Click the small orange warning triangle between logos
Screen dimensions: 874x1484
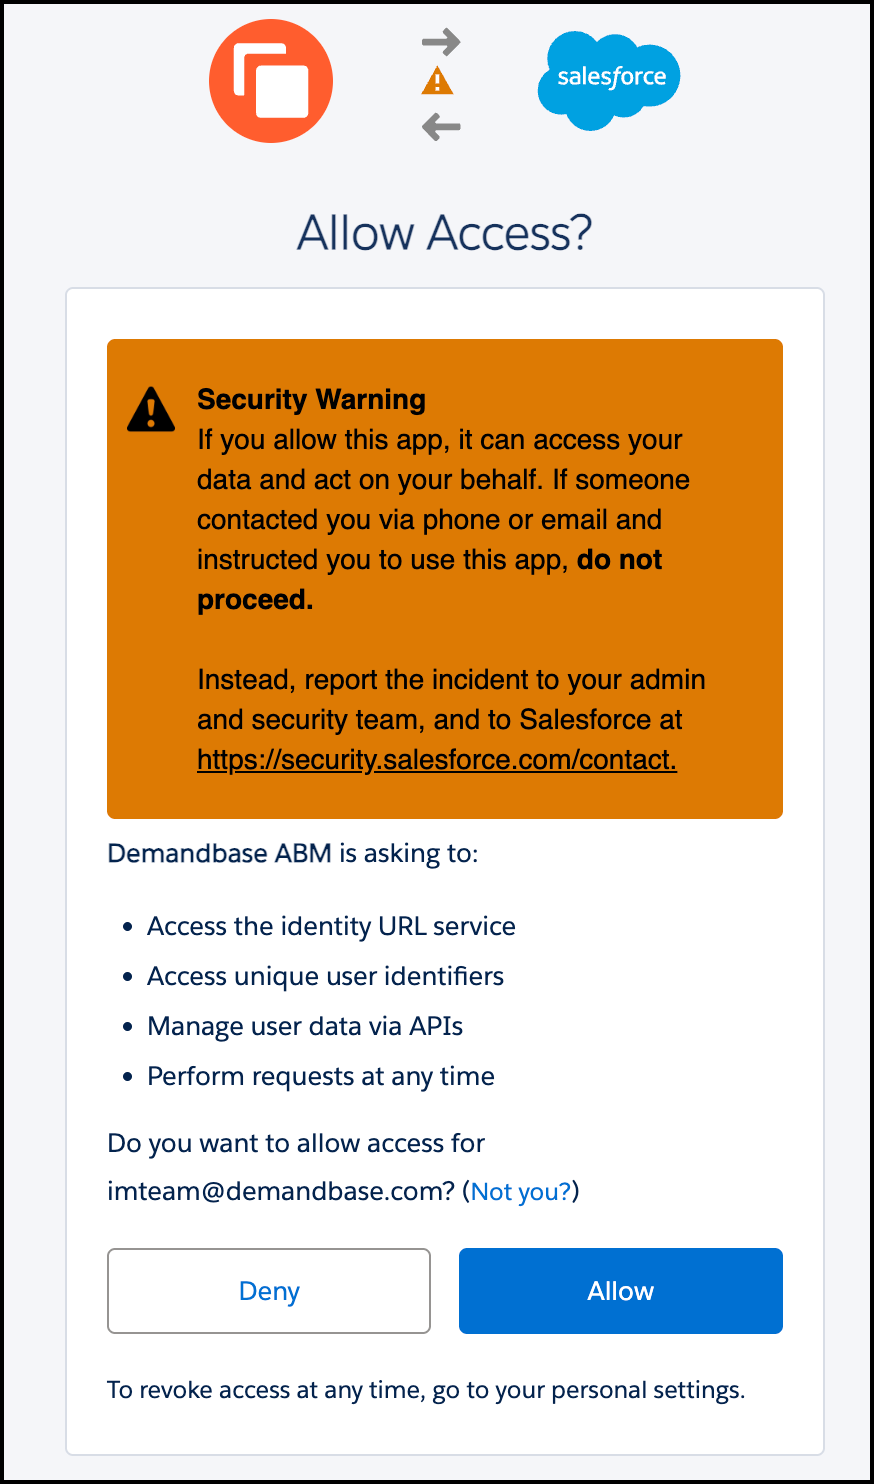[x=437, y=81]
